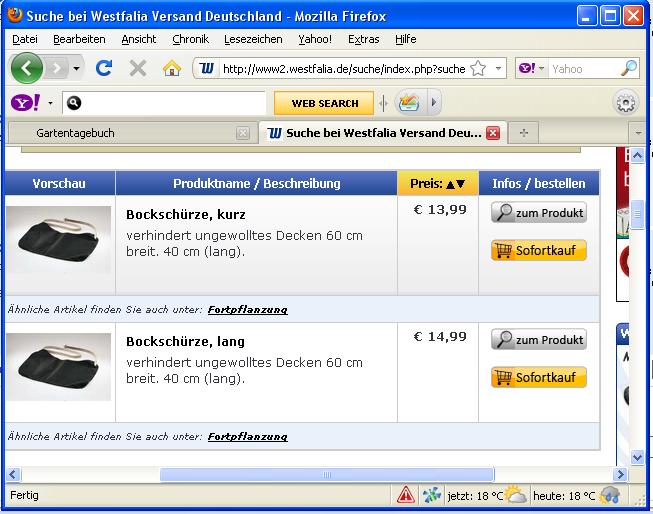Close the Westfalia search tab

[x=493, y=133]
